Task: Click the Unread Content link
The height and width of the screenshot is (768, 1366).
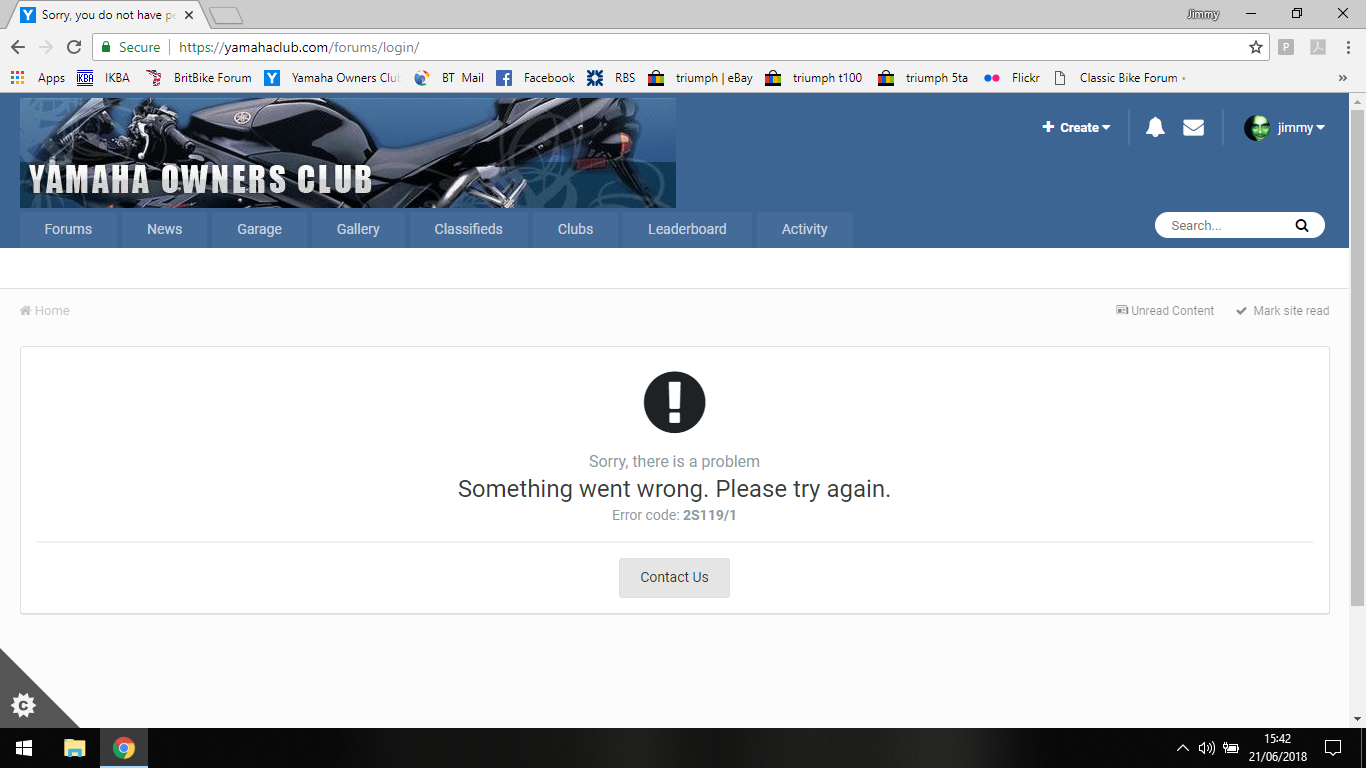Action: 1165,311
